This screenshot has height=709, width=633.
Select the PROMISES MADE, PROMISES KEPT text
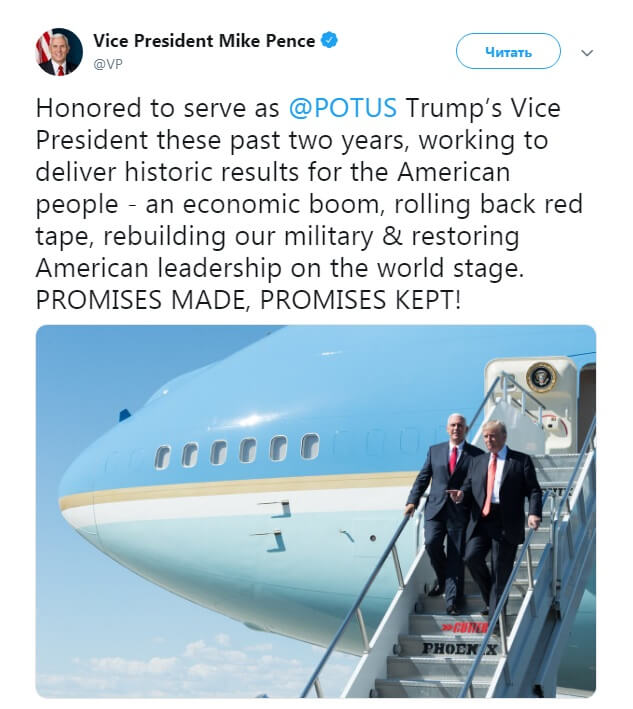pyautogui.click(x=248, y=300)
